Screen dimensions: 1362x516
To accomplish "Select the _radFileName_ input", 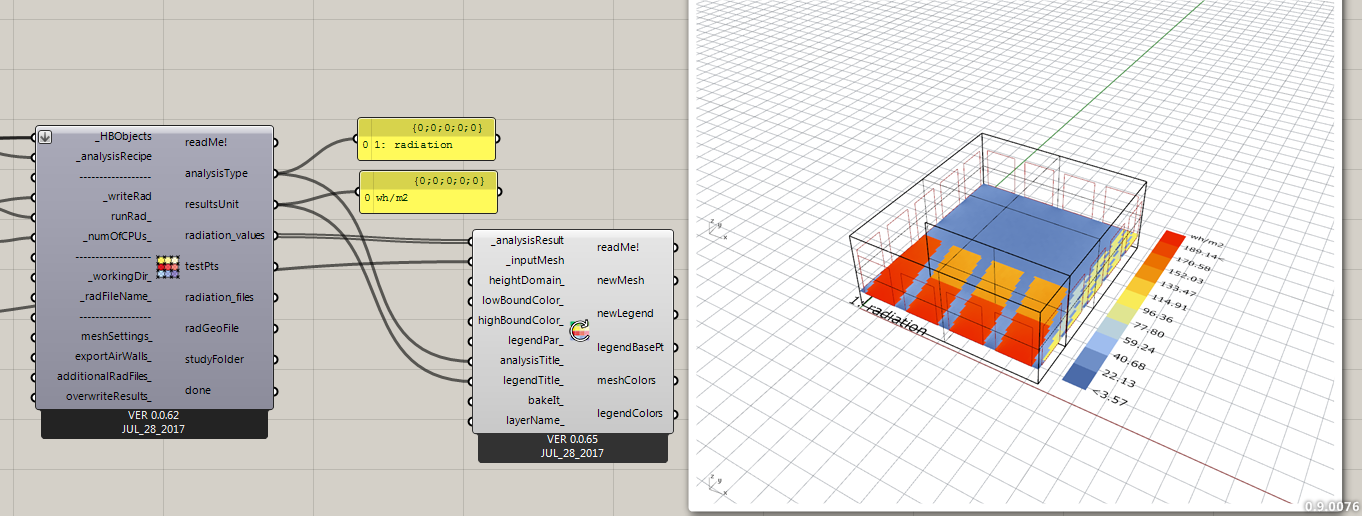I will 116,297.
